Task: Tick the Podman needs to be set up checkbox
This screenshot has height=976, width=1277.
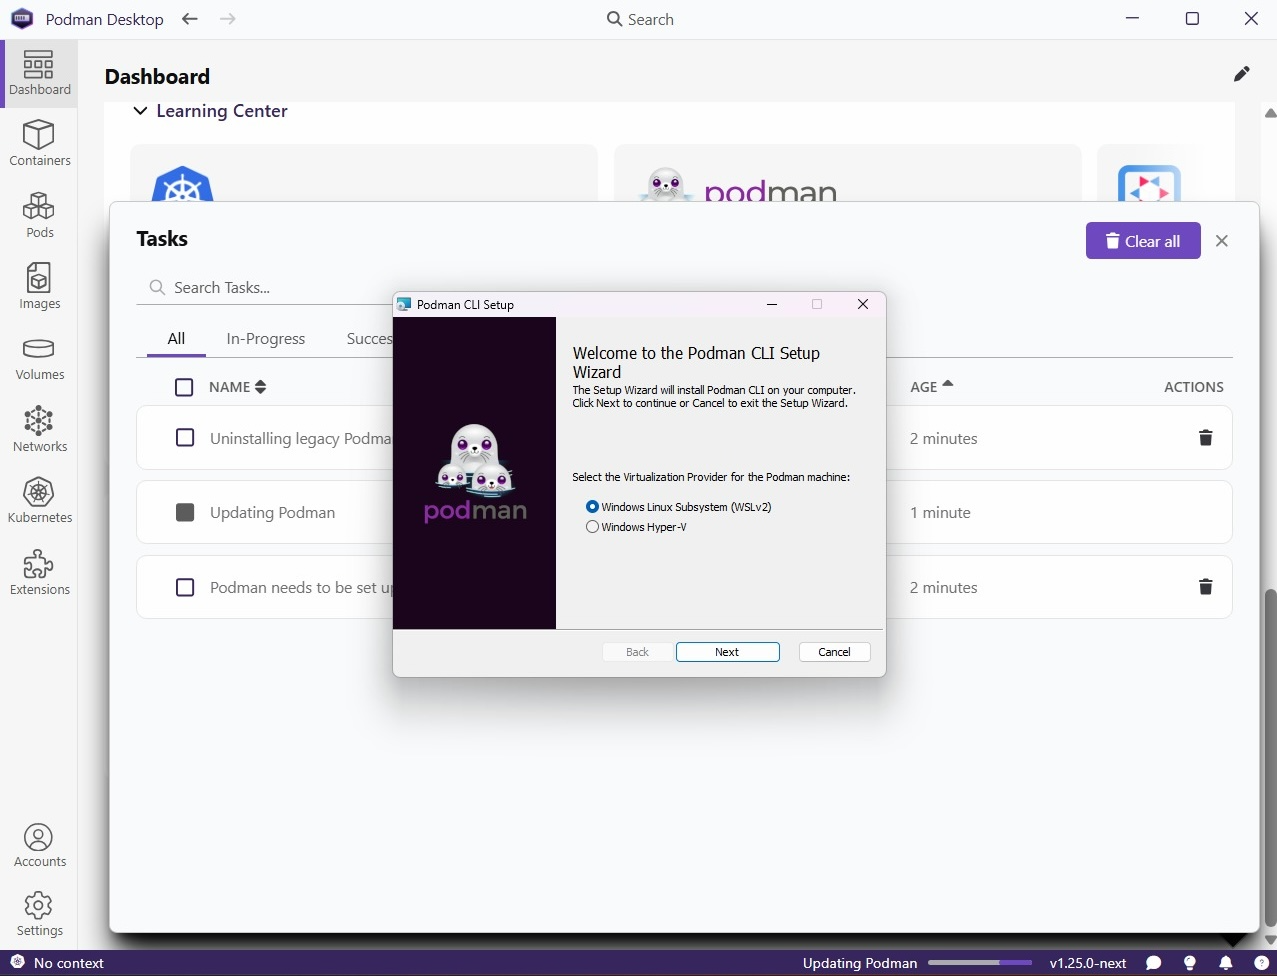Action: (185, 587)
